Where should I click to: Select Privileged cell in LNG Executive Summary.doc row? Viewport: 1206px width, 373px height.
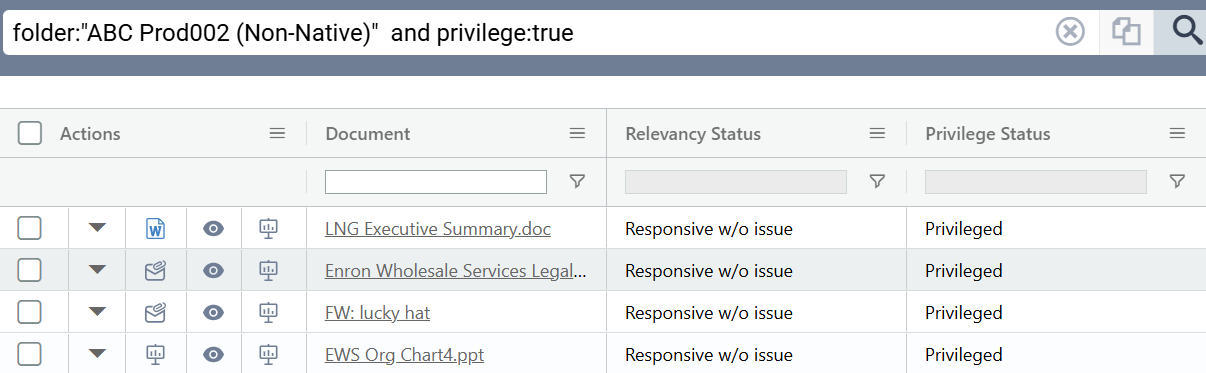click(1056, 229)
